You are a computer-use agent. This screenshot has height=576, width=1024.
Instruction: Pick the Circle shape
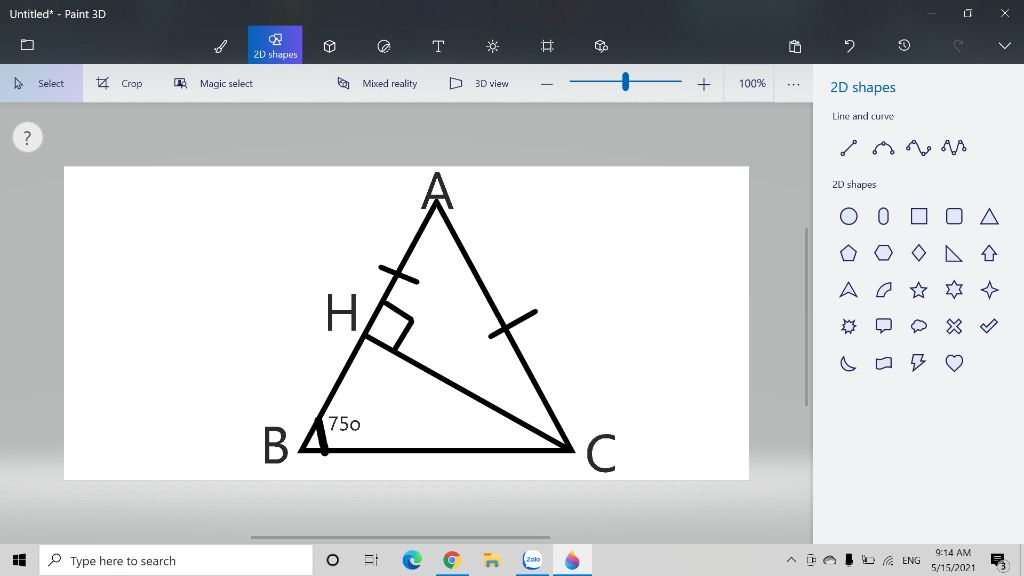click(x=848, y=216)
